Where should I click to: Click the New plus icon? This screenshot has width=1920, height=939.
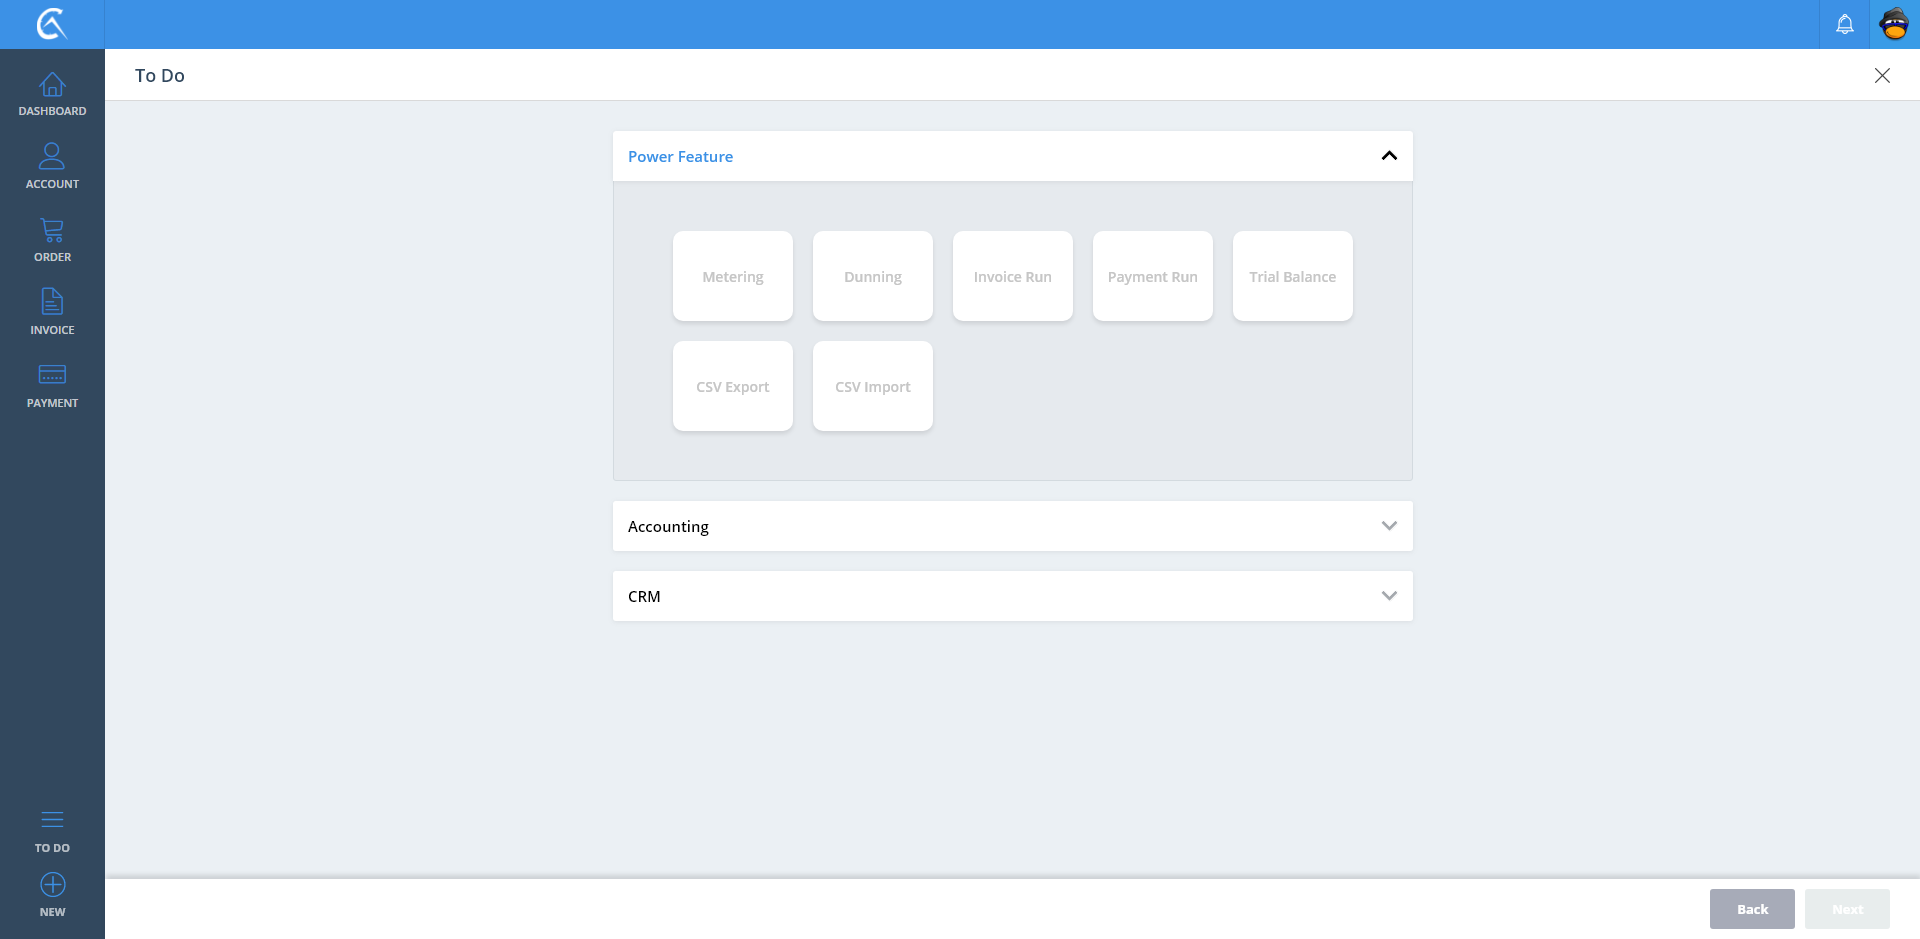pos(52,886)
